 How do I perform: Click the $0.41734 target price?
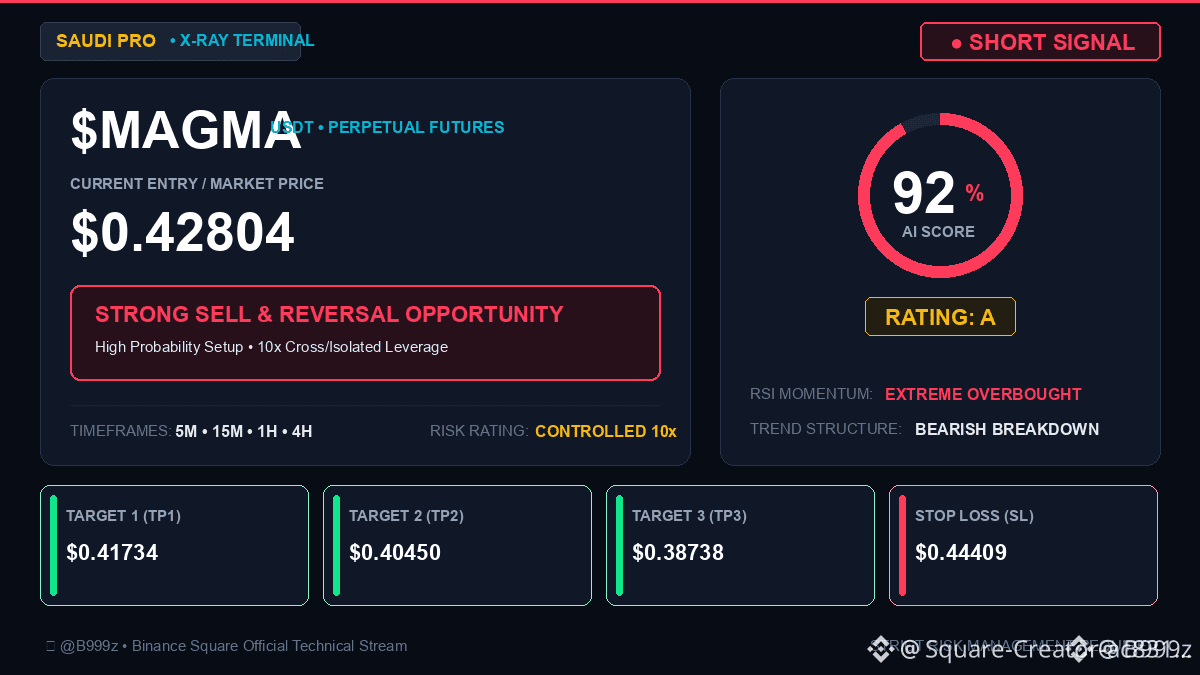[112, 553]
